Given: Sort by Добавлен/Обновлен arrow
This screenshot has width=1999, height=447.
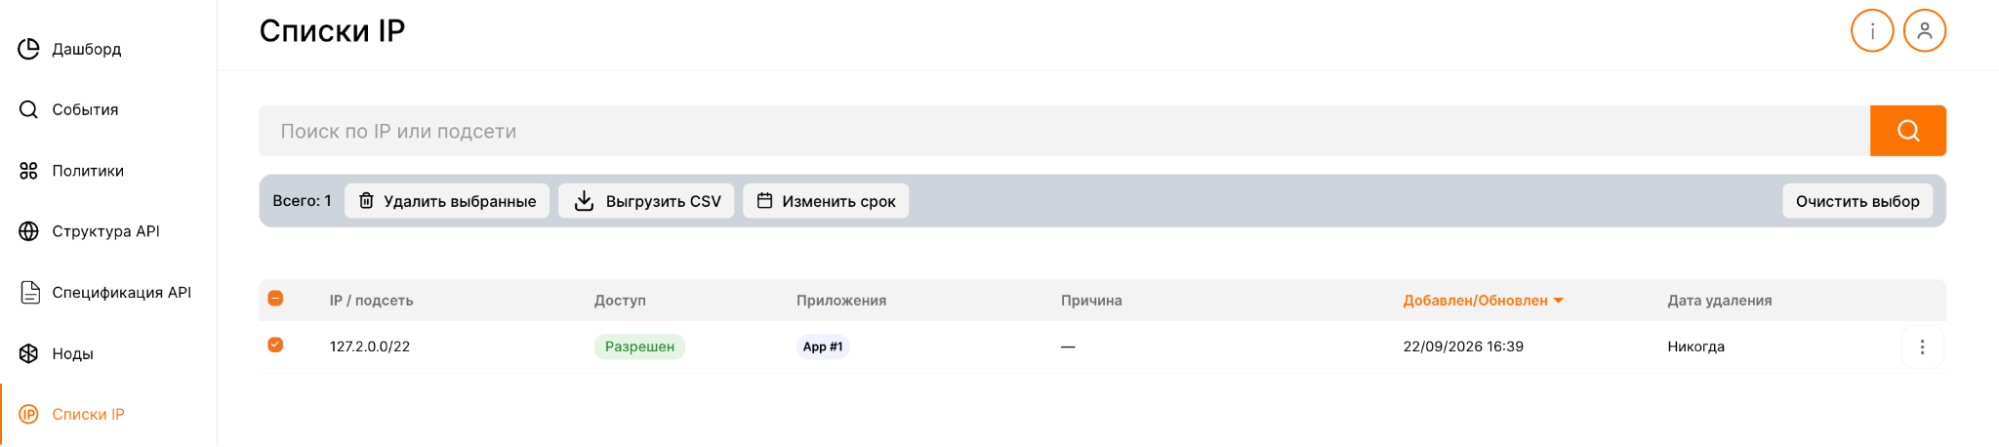Looking at the screenshot, I should click(1558, 300).
